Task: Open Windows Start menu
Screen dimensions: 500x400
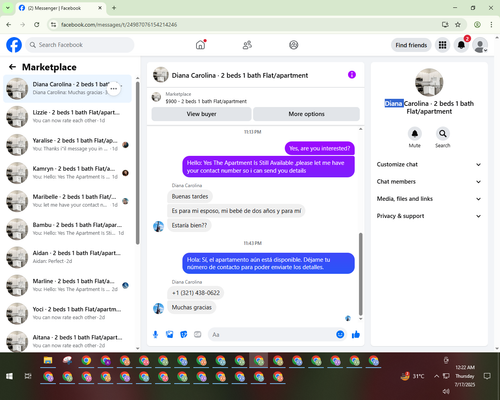Action: click(9, 376)
